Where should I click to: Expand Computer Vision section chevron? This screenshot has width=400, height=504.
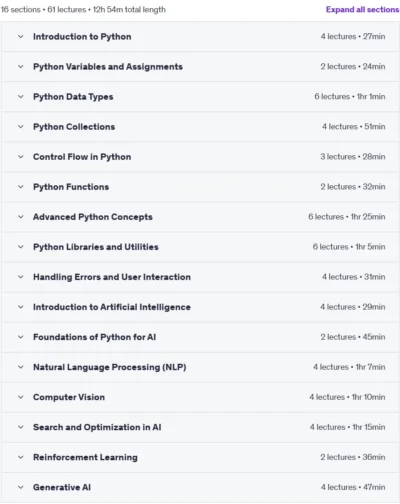point(21,397)
